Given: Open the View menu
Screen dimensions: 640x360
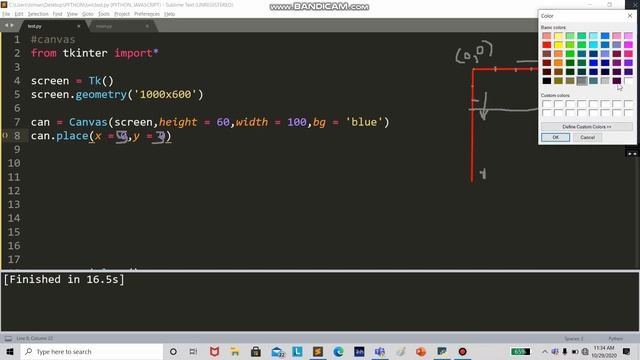Looking at the screenshot, I should [x=72, y=14].
